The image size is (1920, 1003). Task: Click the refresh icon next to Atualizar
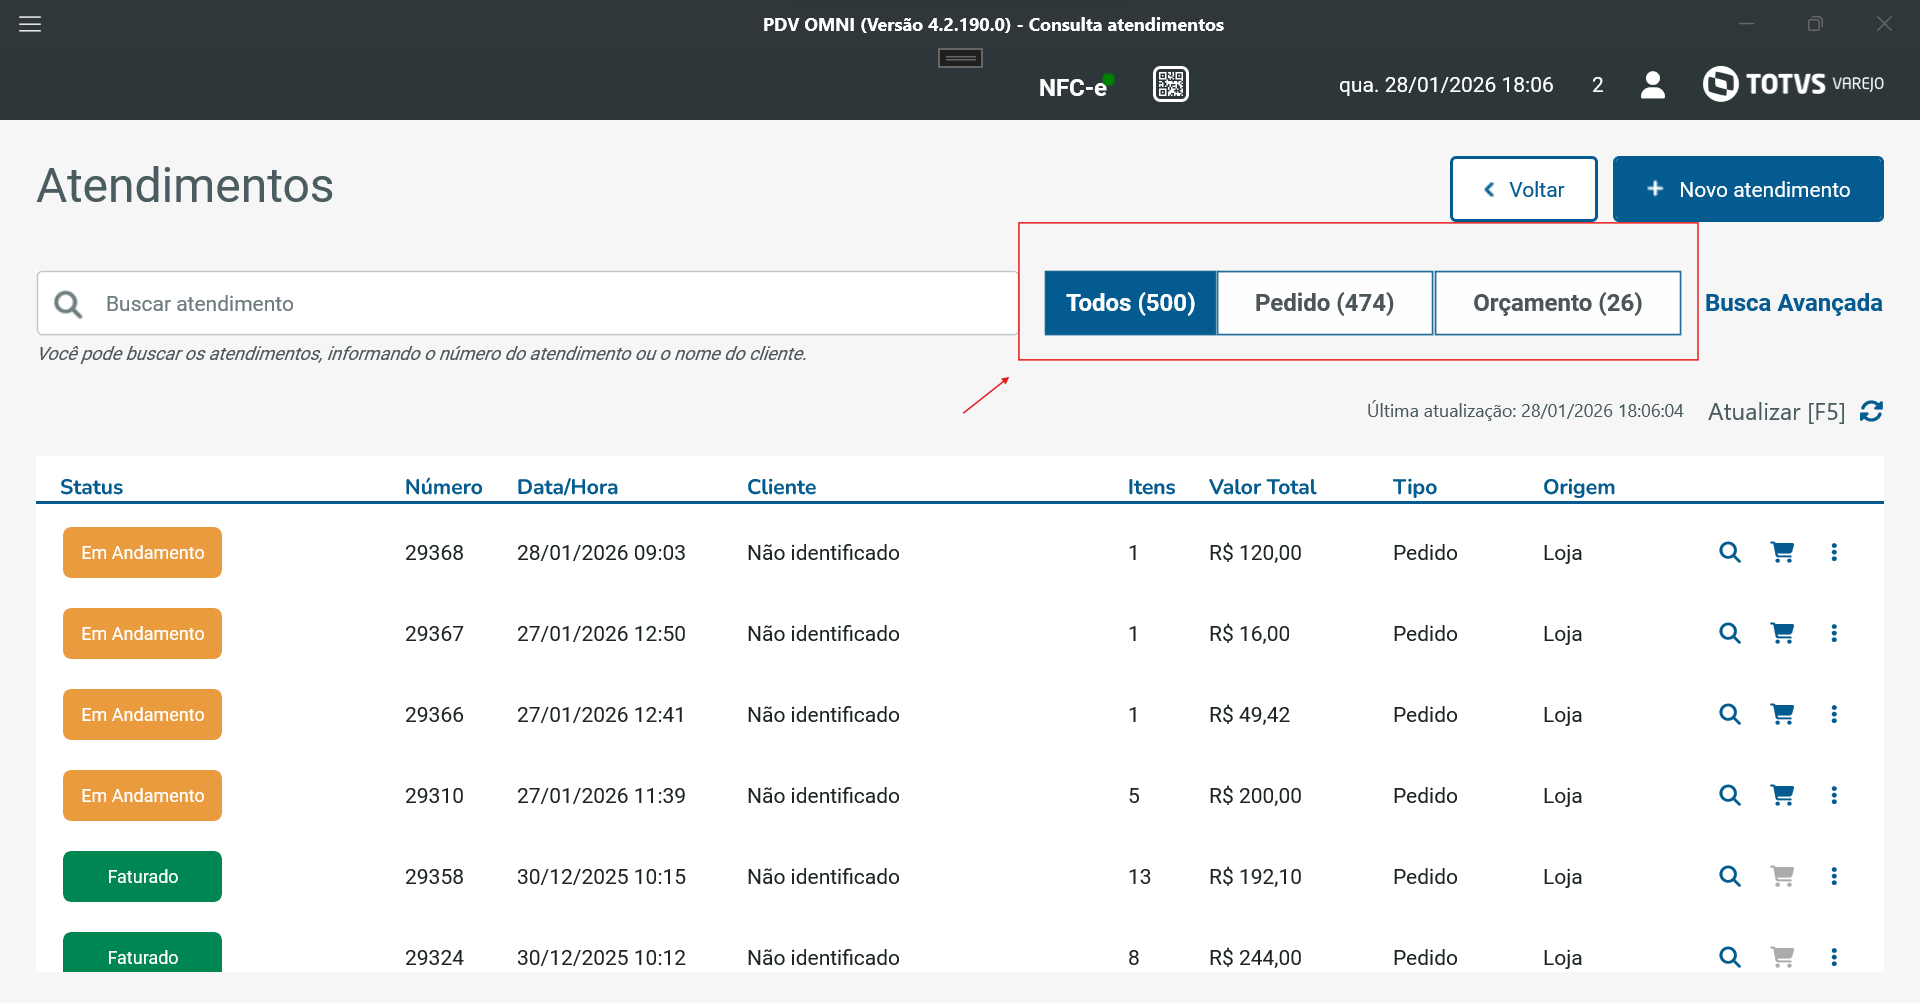[1871, 411]
